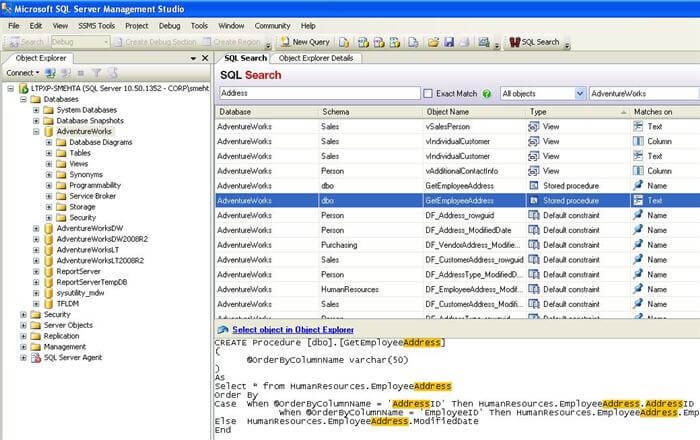The height and width of the screenshot is (440, 700).
Task: Click the Analysis Services MDX Query icon
Action: [363, 42]
